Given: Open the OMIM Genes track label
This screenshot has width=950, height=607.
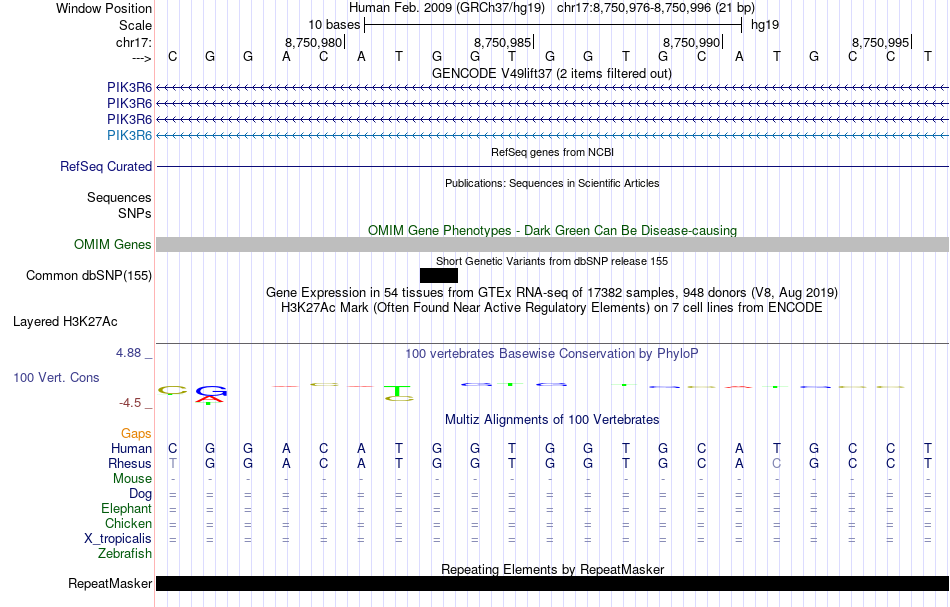Looking at the screenshot, I should [x=112, y=244].
